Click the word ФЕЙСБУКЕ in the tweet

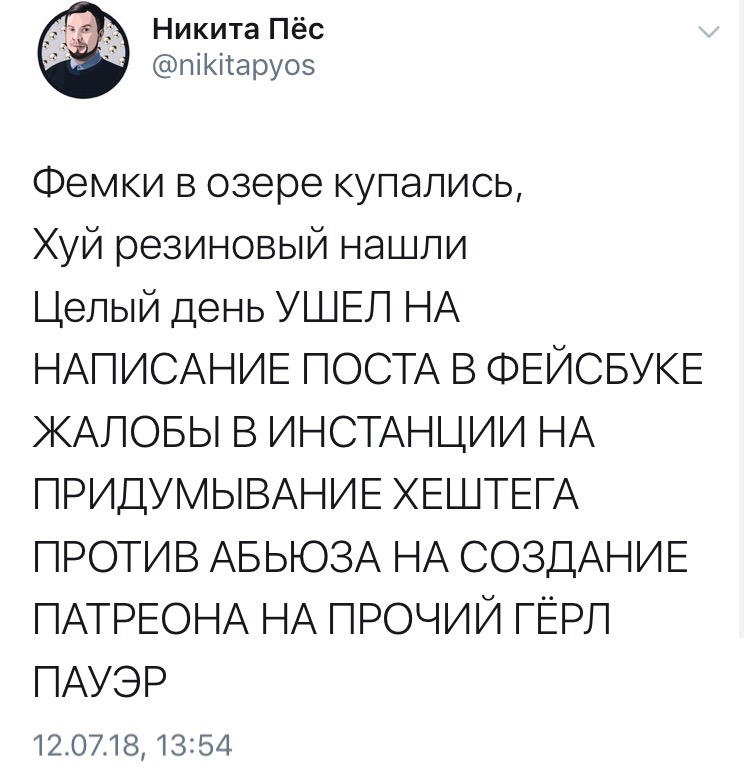click(x=594, y=370)
